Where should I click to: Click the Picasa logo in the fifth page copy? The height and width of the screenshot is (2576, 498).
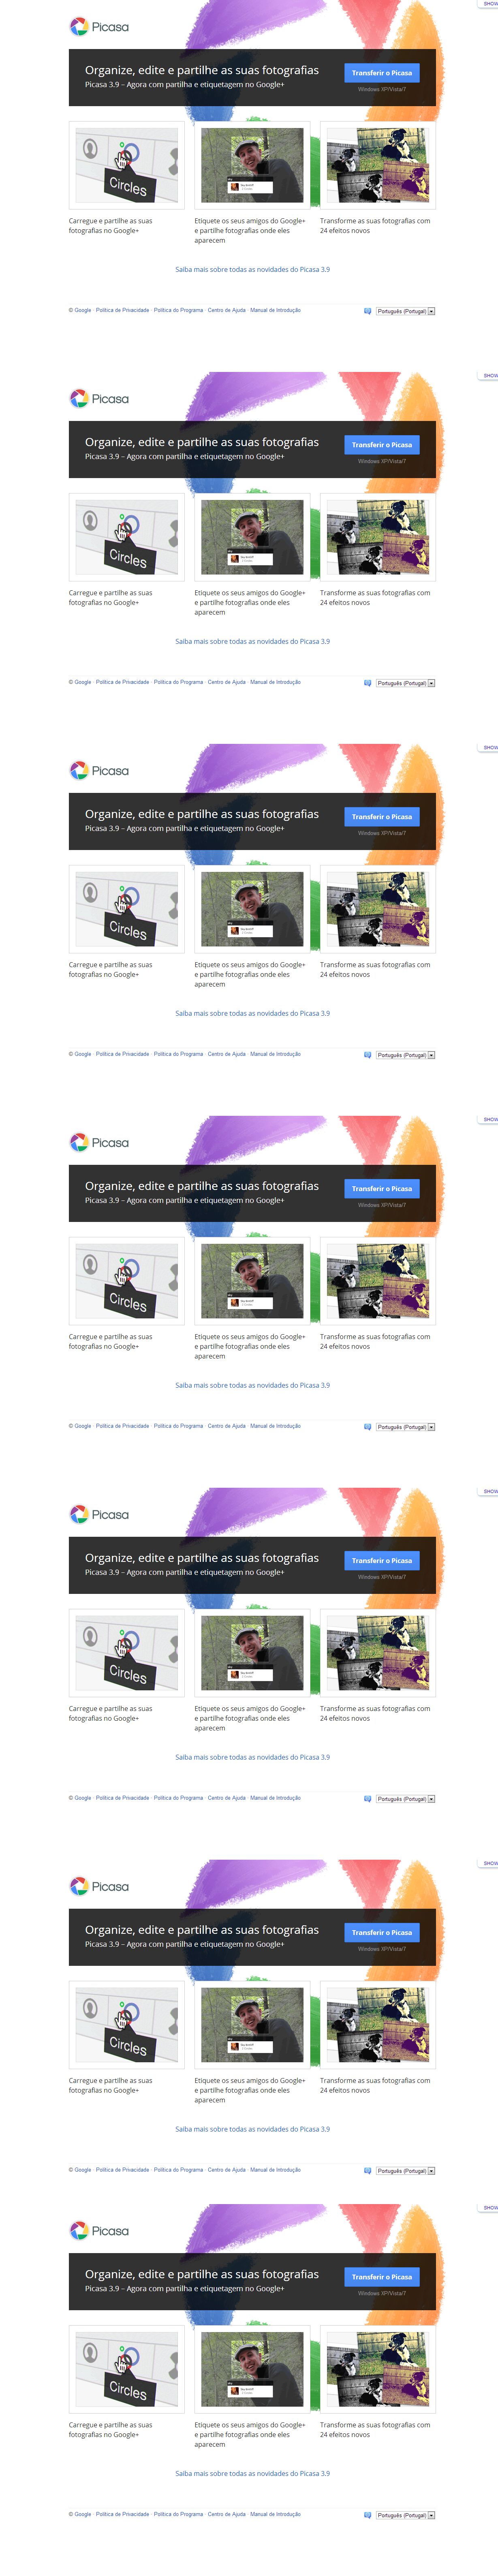tap(99, 1515)
